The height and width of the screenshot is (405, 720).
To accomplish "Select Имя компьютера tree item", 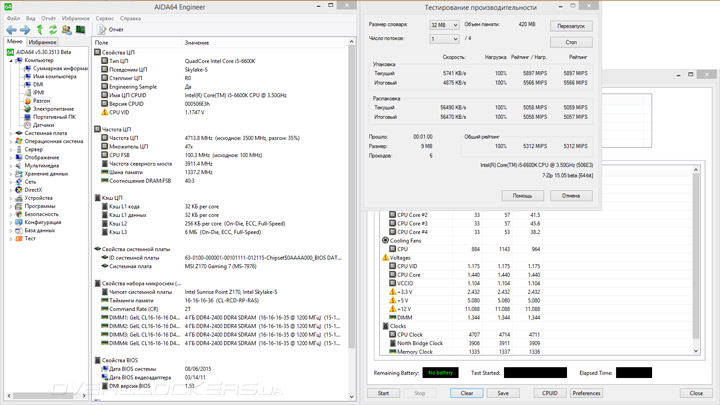I will [55, 76].
